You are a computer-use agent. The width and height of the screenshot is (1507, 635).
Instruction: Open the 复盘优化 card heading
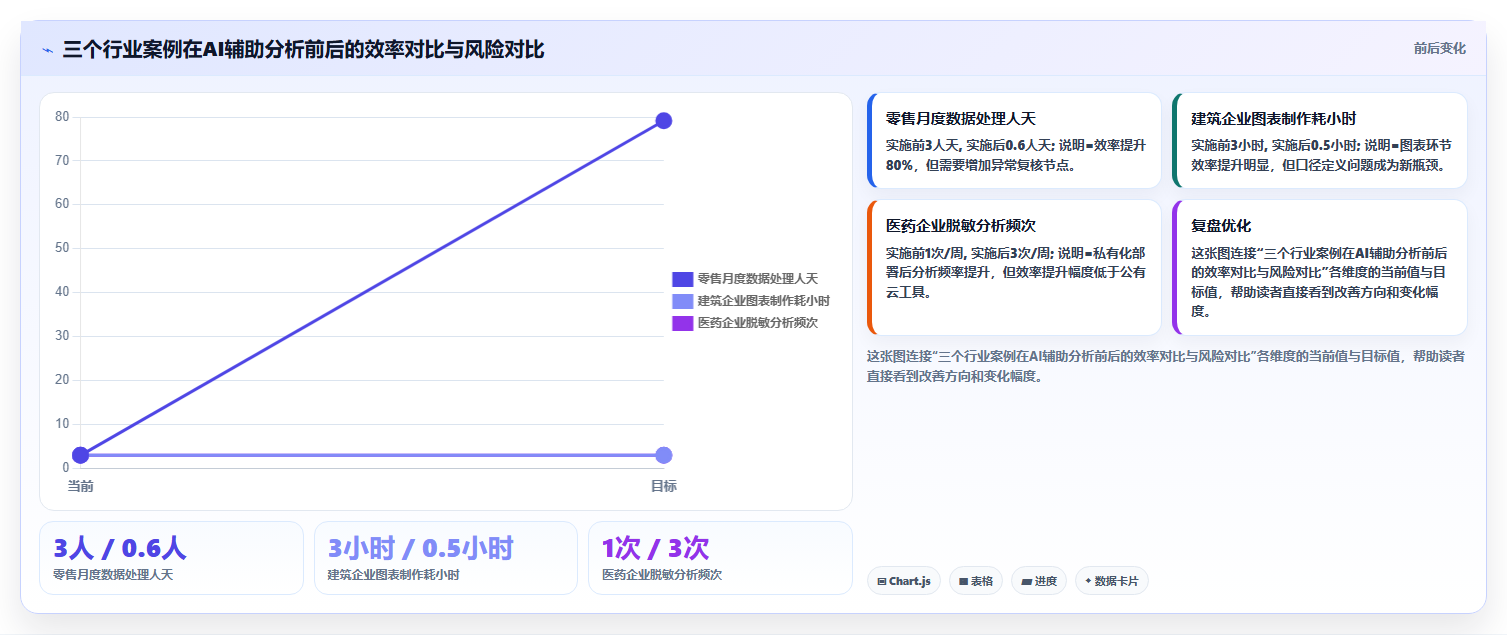pos(1221,226)
